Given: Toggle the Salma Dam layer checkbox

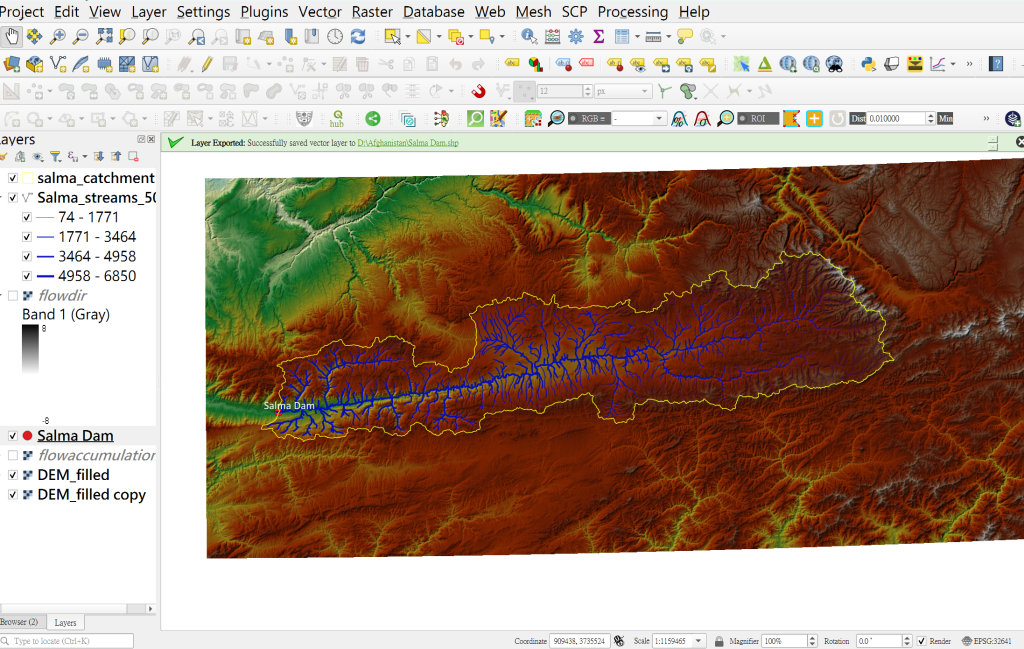Looking at the screenshot, I should tap(12, 435).
